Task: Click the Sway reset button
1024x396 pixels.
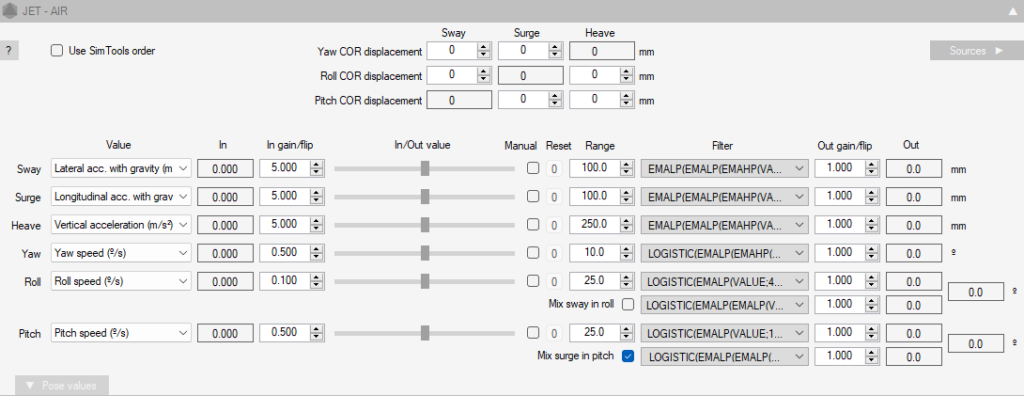Action: [553, 169]
